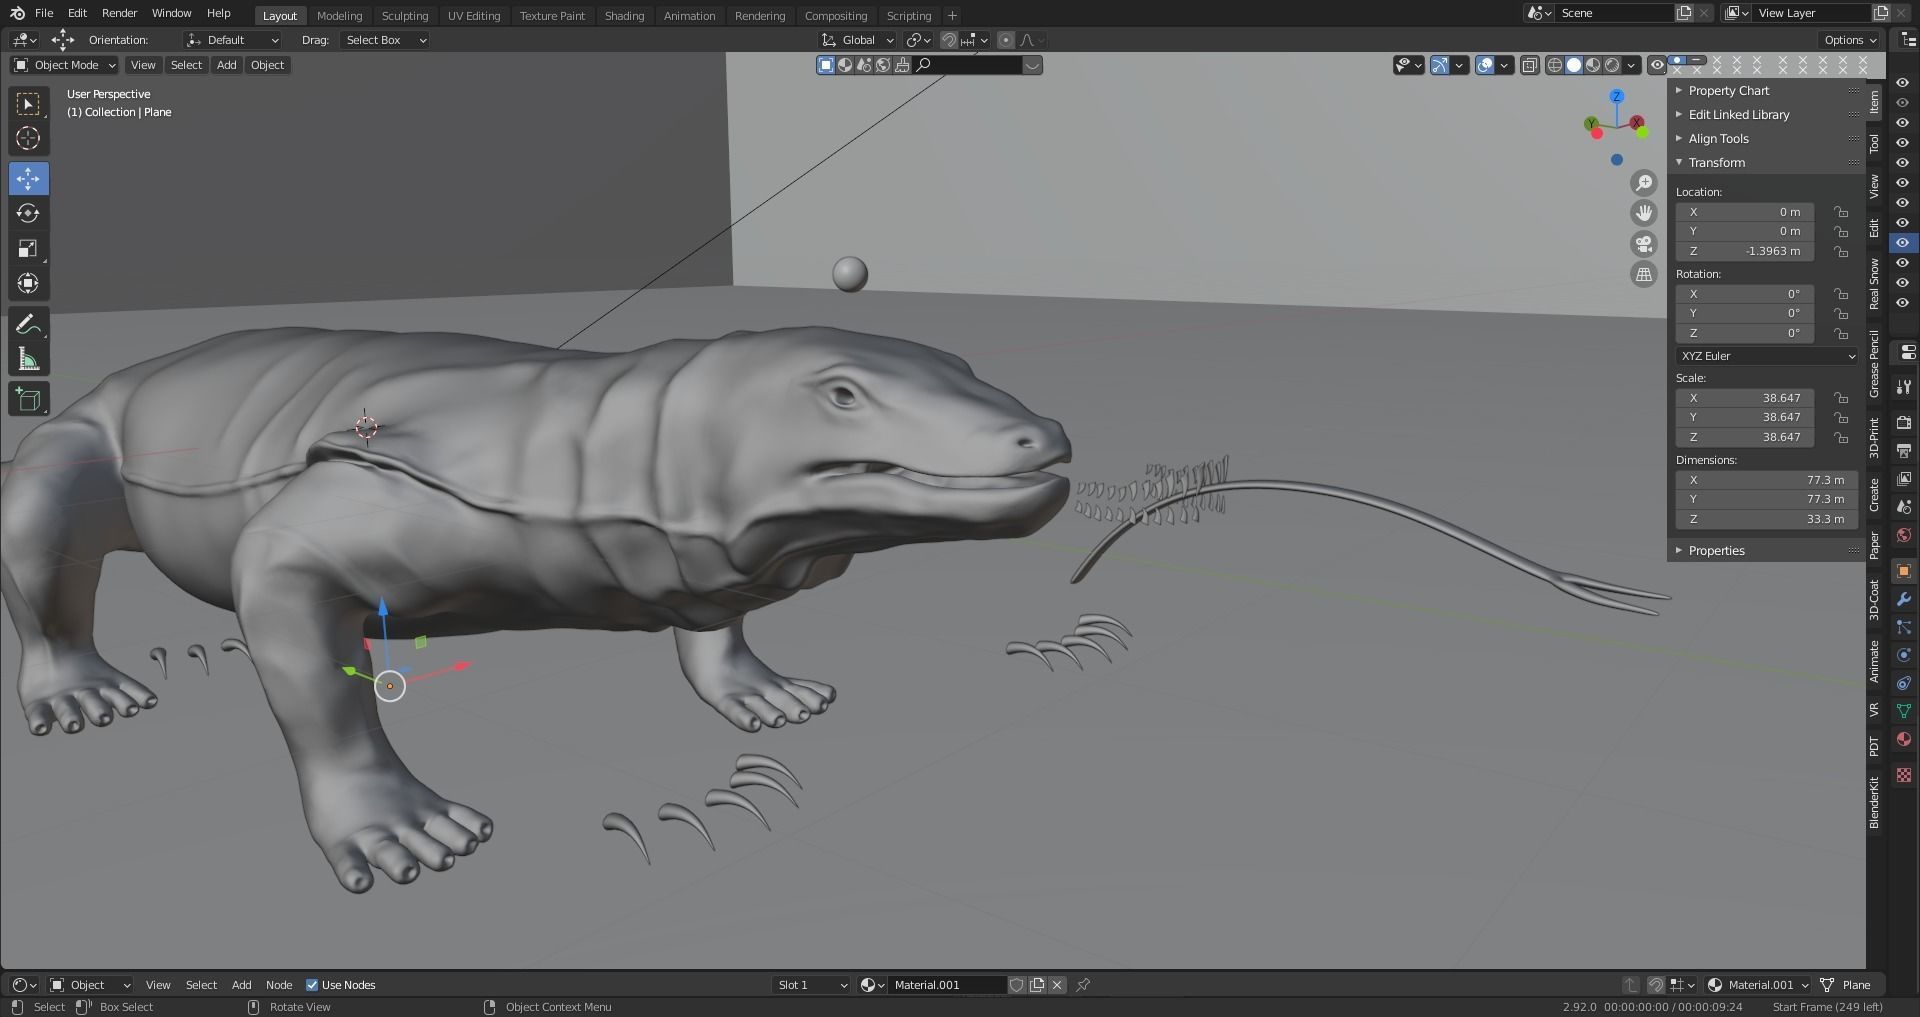Click the viewport Object menu button
The height and width of the screenshot is (1017, 1920).
point(267,65)
